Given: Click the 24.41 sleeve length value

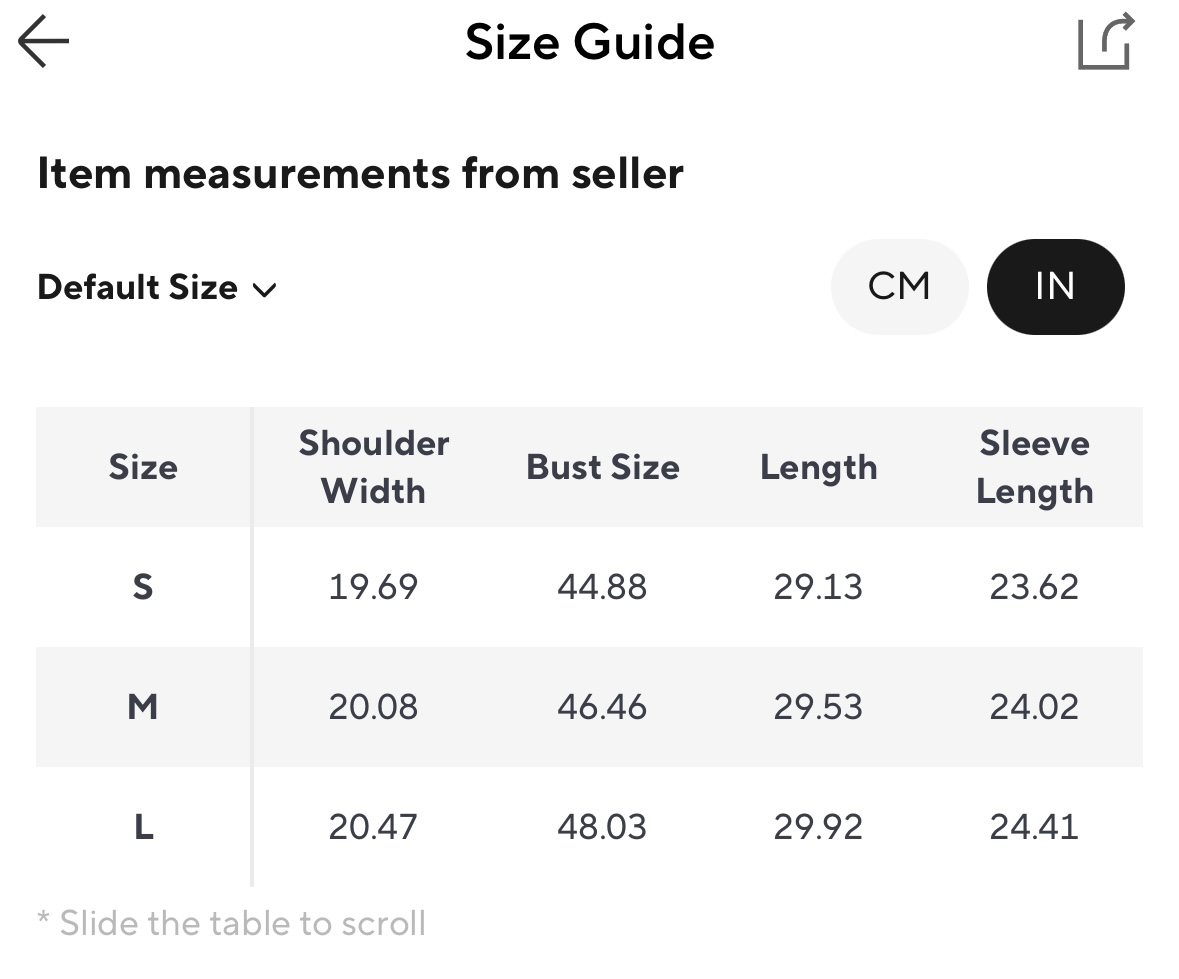Looking at the screenshot, I should pyautogui.click(x=1034, y=827).
